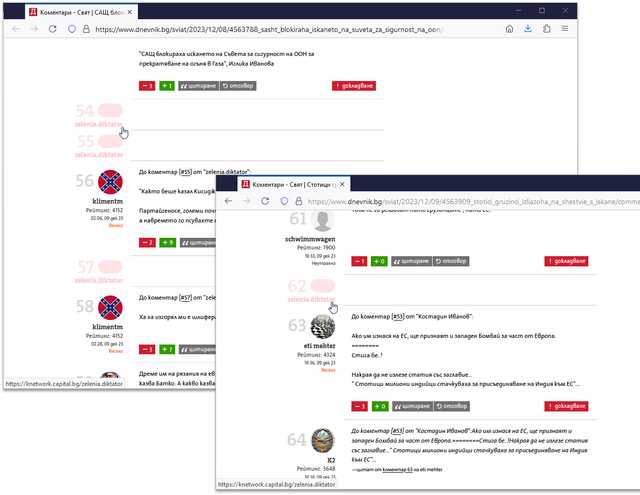
Task: Open the [#57] comment reference link
Action: pyautogui.click(x=185, y=297)
